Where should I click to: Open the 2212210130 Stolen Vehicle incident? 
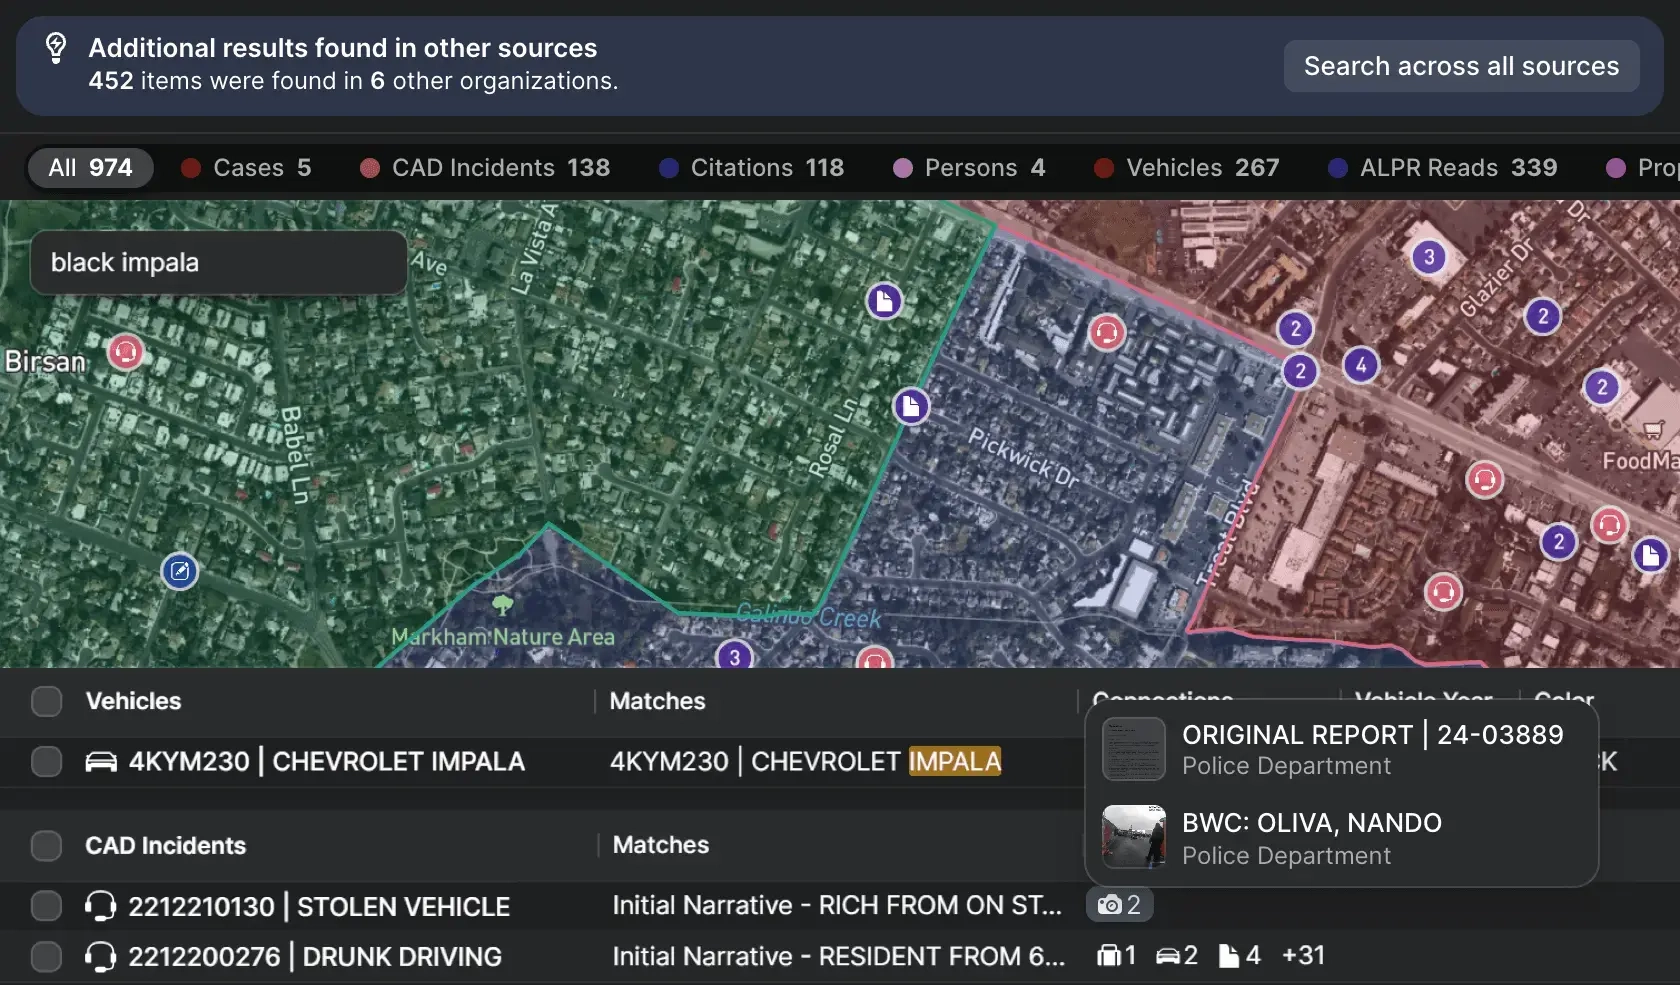click(319, 907)
